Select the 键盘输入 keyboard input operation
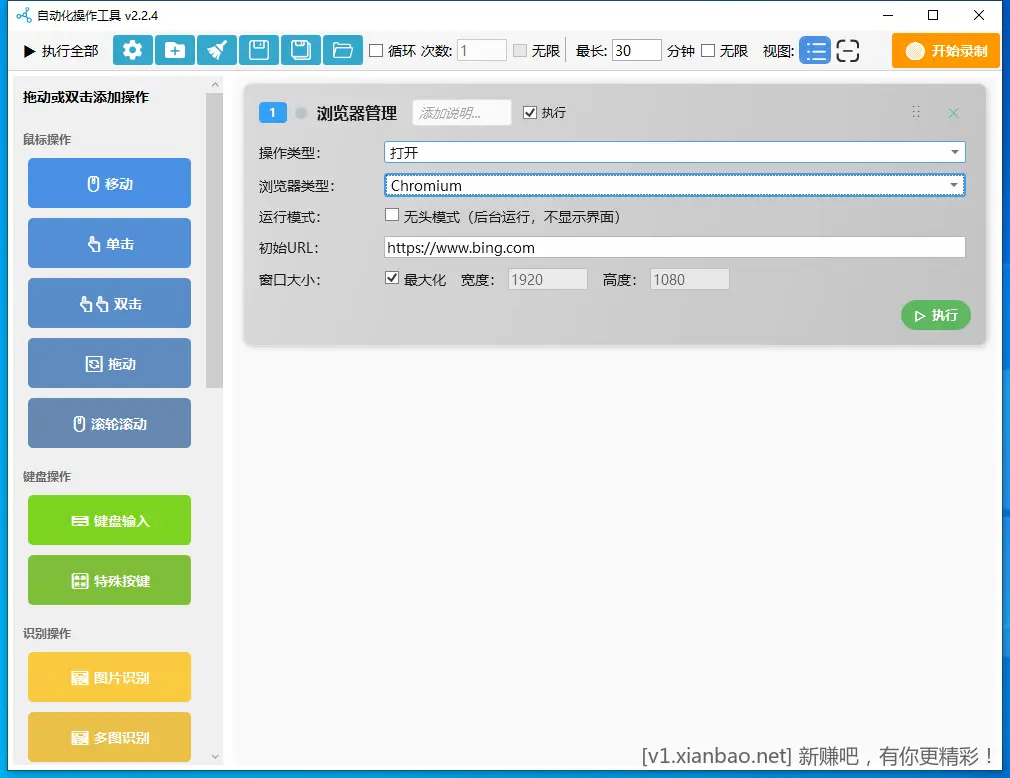Screen dimensions: 1010x778 pos(109,520)
